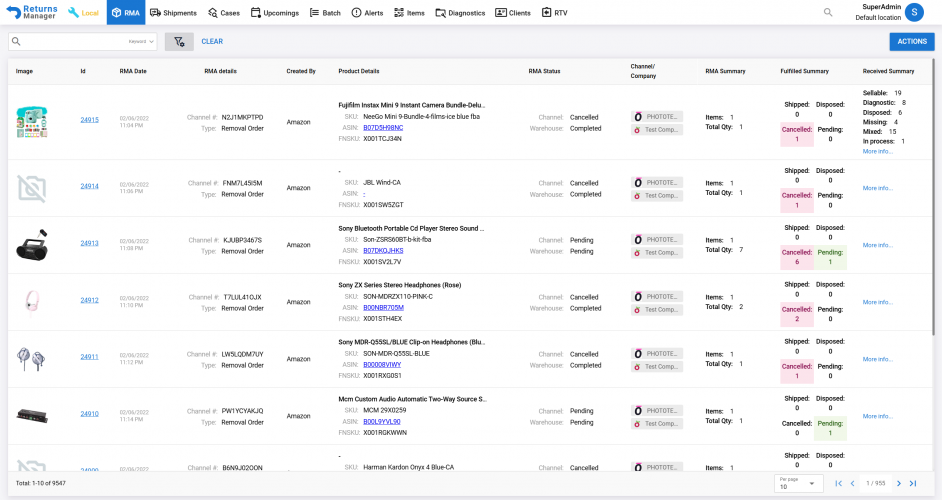Screen dimensions: 942x500
Task: Open RMA id 24910
Action: [x=90, y=414]
